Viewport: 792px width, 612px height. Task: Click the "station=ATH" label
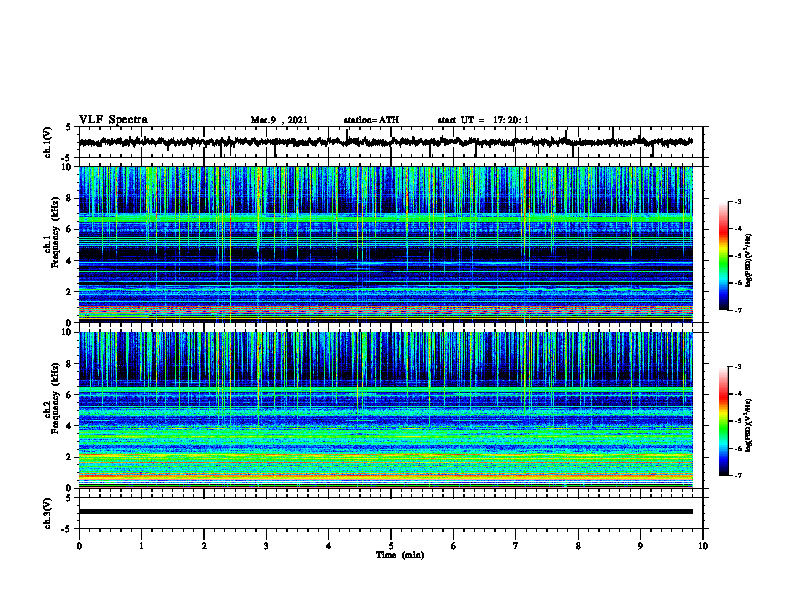pyautogui.click(x=371, y=120)
